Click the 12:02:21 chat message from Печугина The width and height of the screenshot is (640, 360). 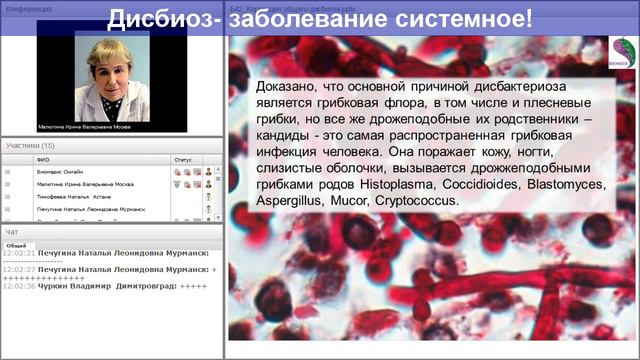pos(106,257)
